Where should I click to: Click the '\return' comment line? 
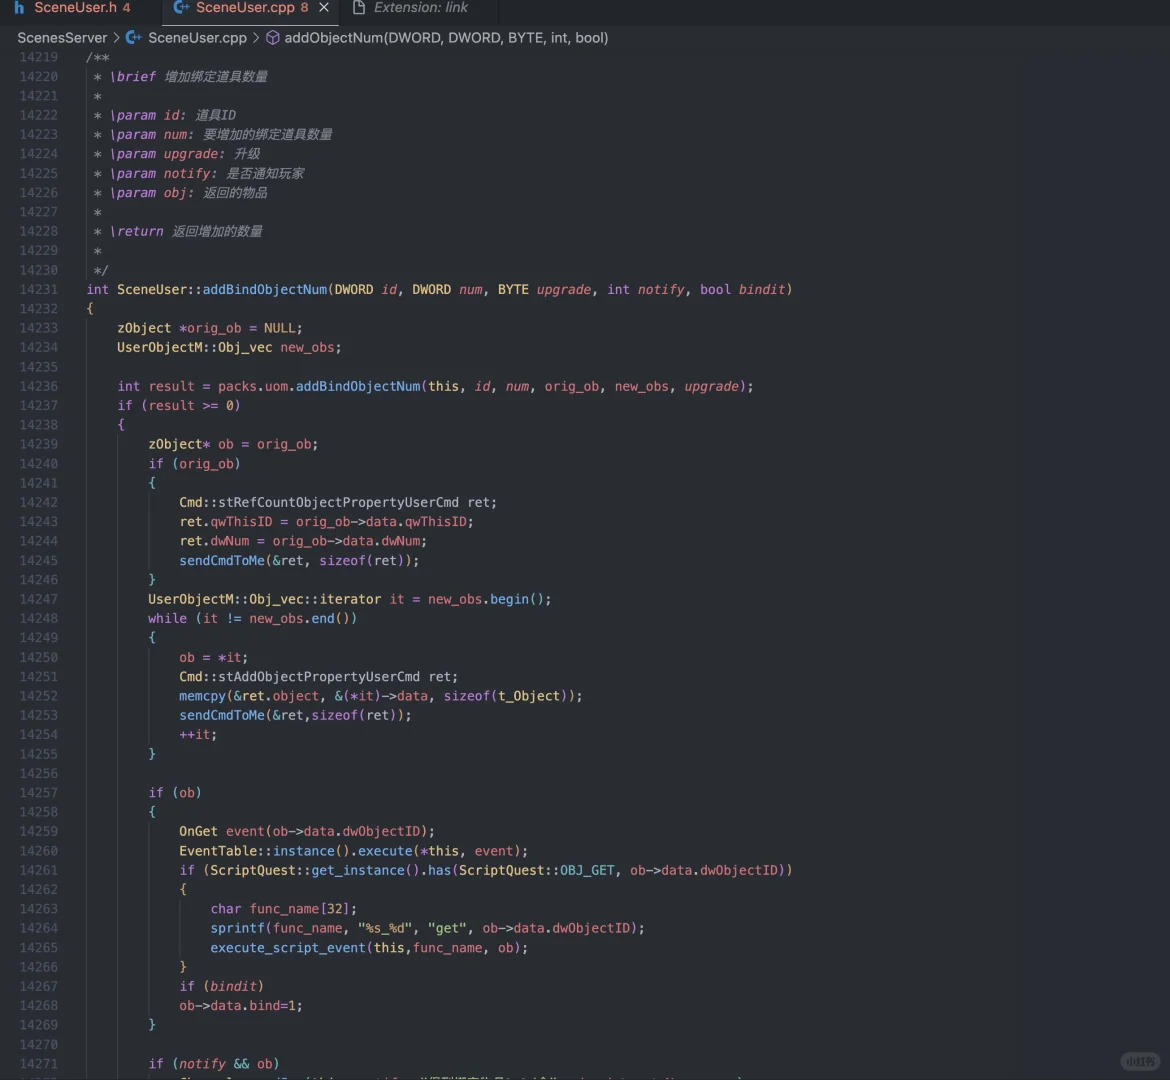[x=178, y=232]
